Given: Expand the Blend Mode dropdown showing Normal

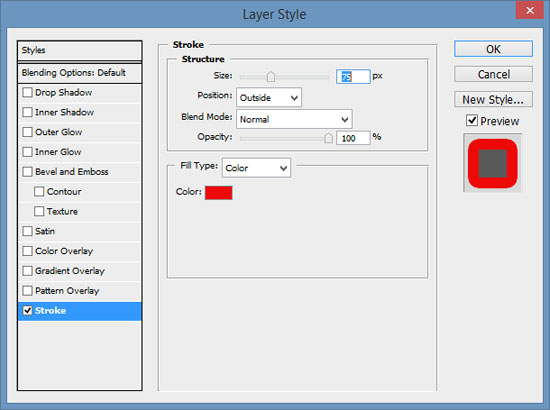Looking at the screenshot, I should tap(294, 119).
